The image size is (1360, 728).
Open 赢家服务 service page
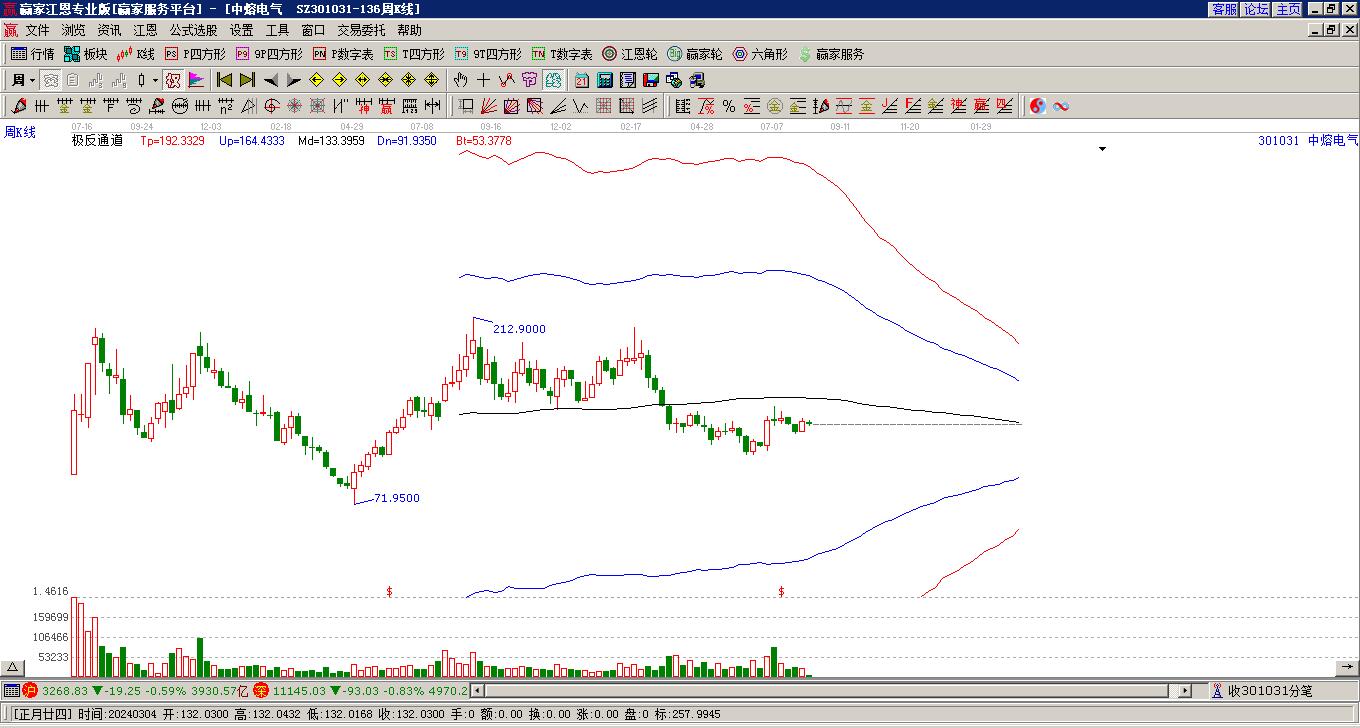tap(830, 54)
